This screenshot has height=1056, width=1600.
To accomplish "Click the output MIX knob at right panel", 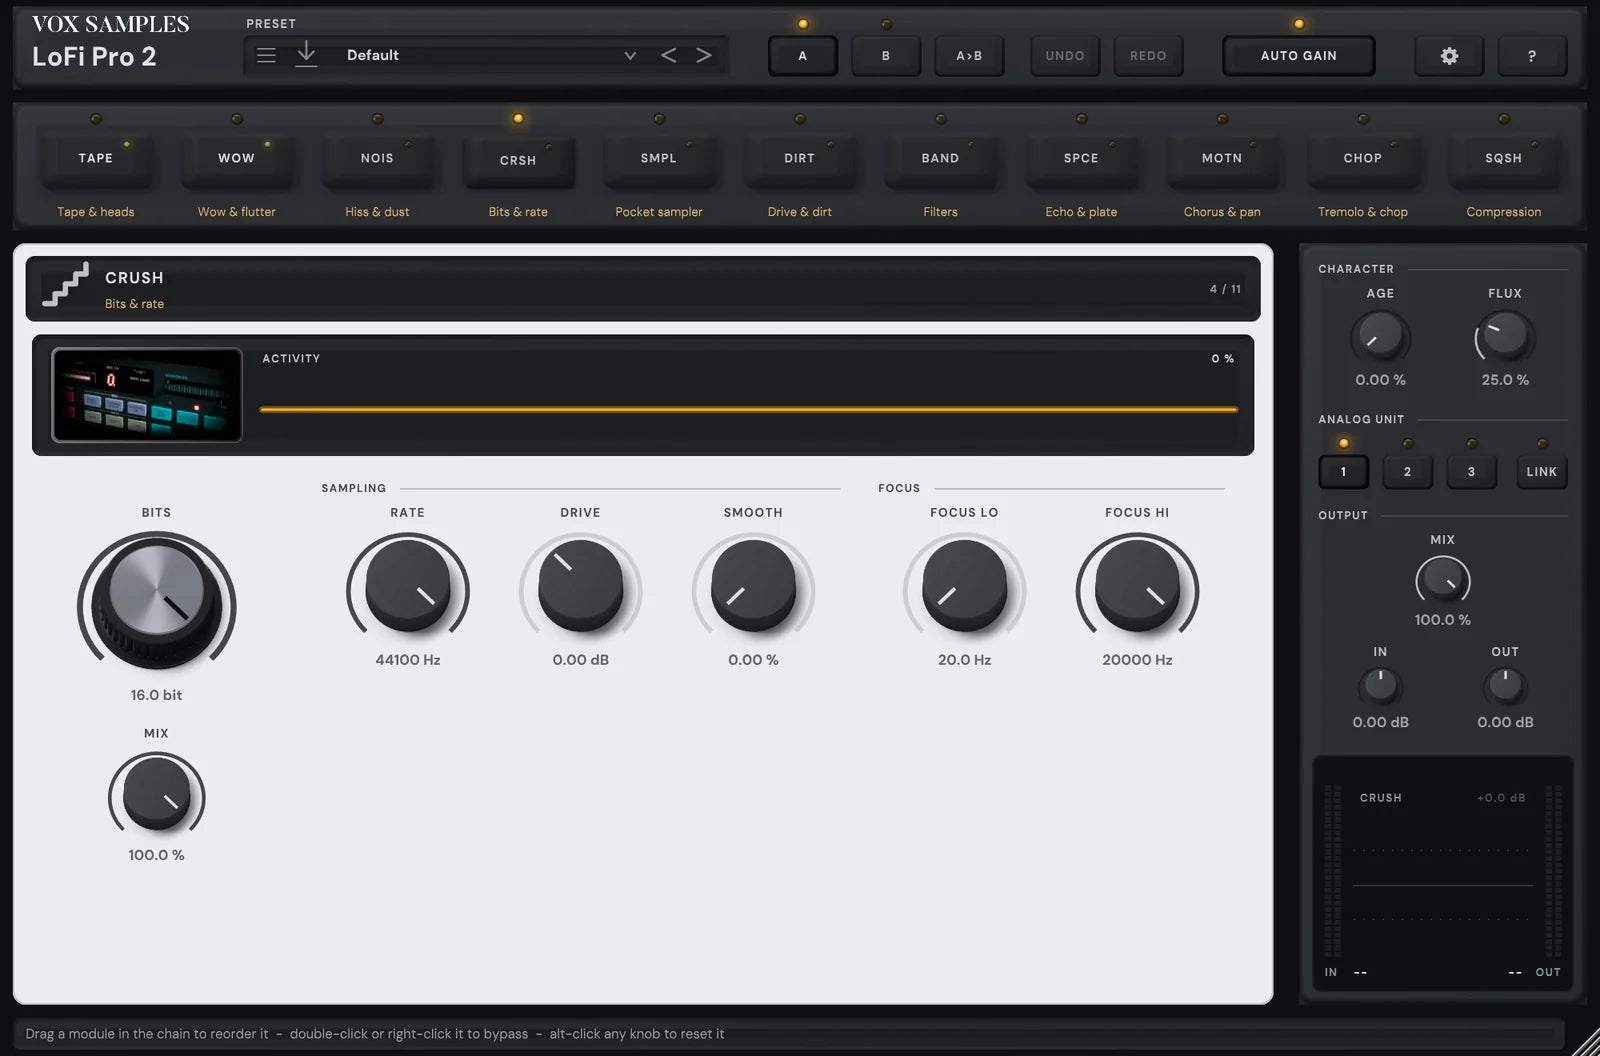I will coord(1442,580).
